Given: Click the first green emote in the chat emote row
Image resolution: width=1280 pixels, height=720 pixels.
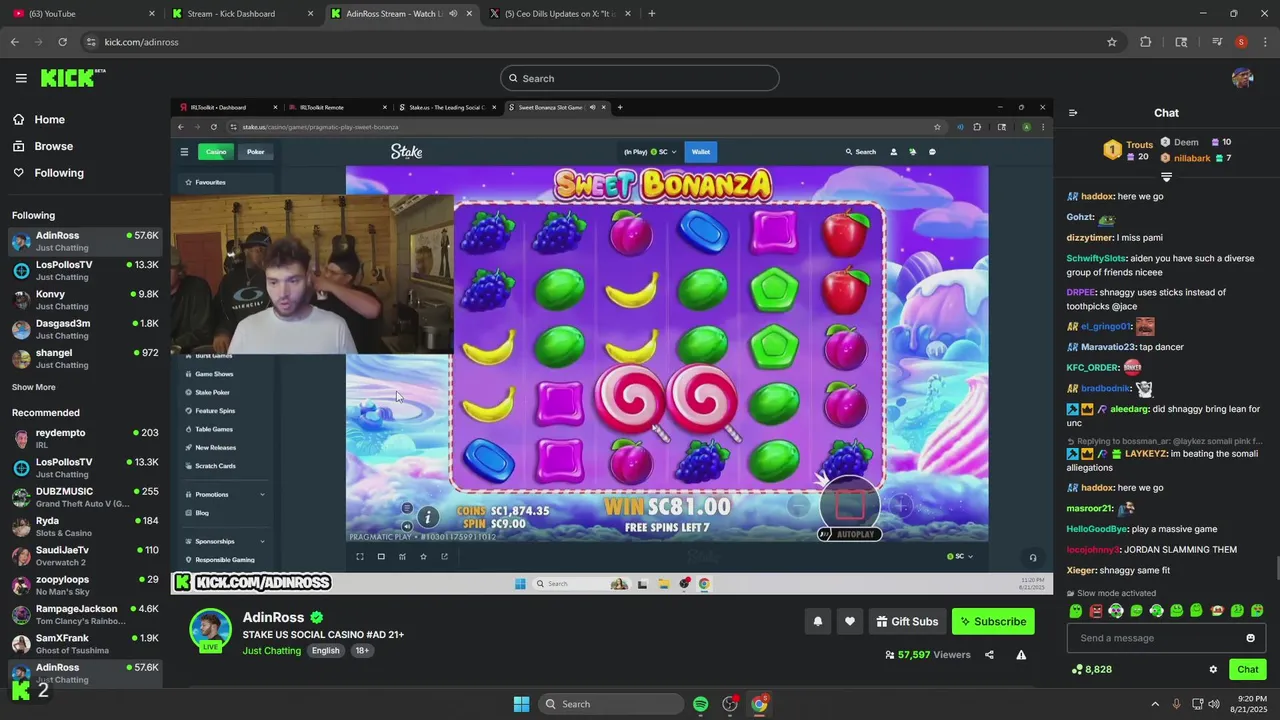Looking at the screenshot, I should coord(1075,611).
